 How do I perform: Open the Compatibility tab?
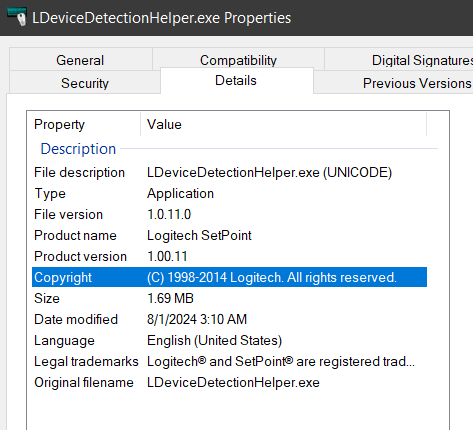(238, 59)
